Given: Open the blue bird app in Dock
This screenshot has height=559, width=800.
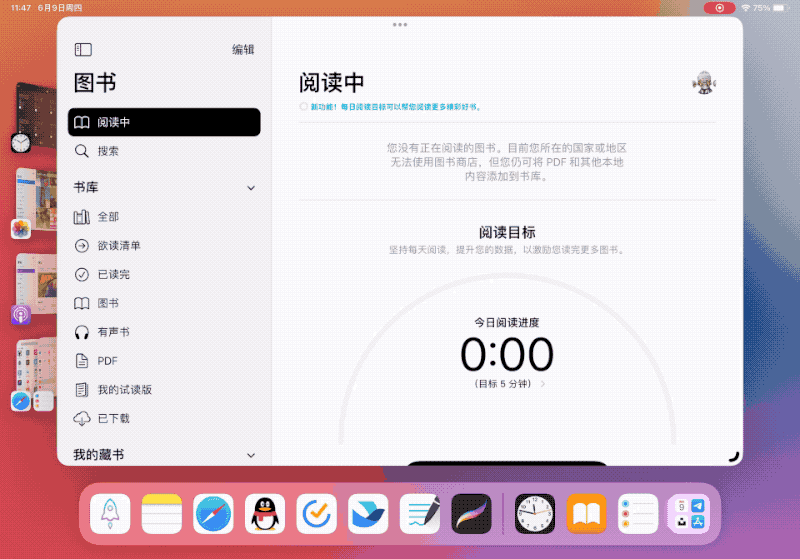Looking at the screenshot, I should point(368,514).
